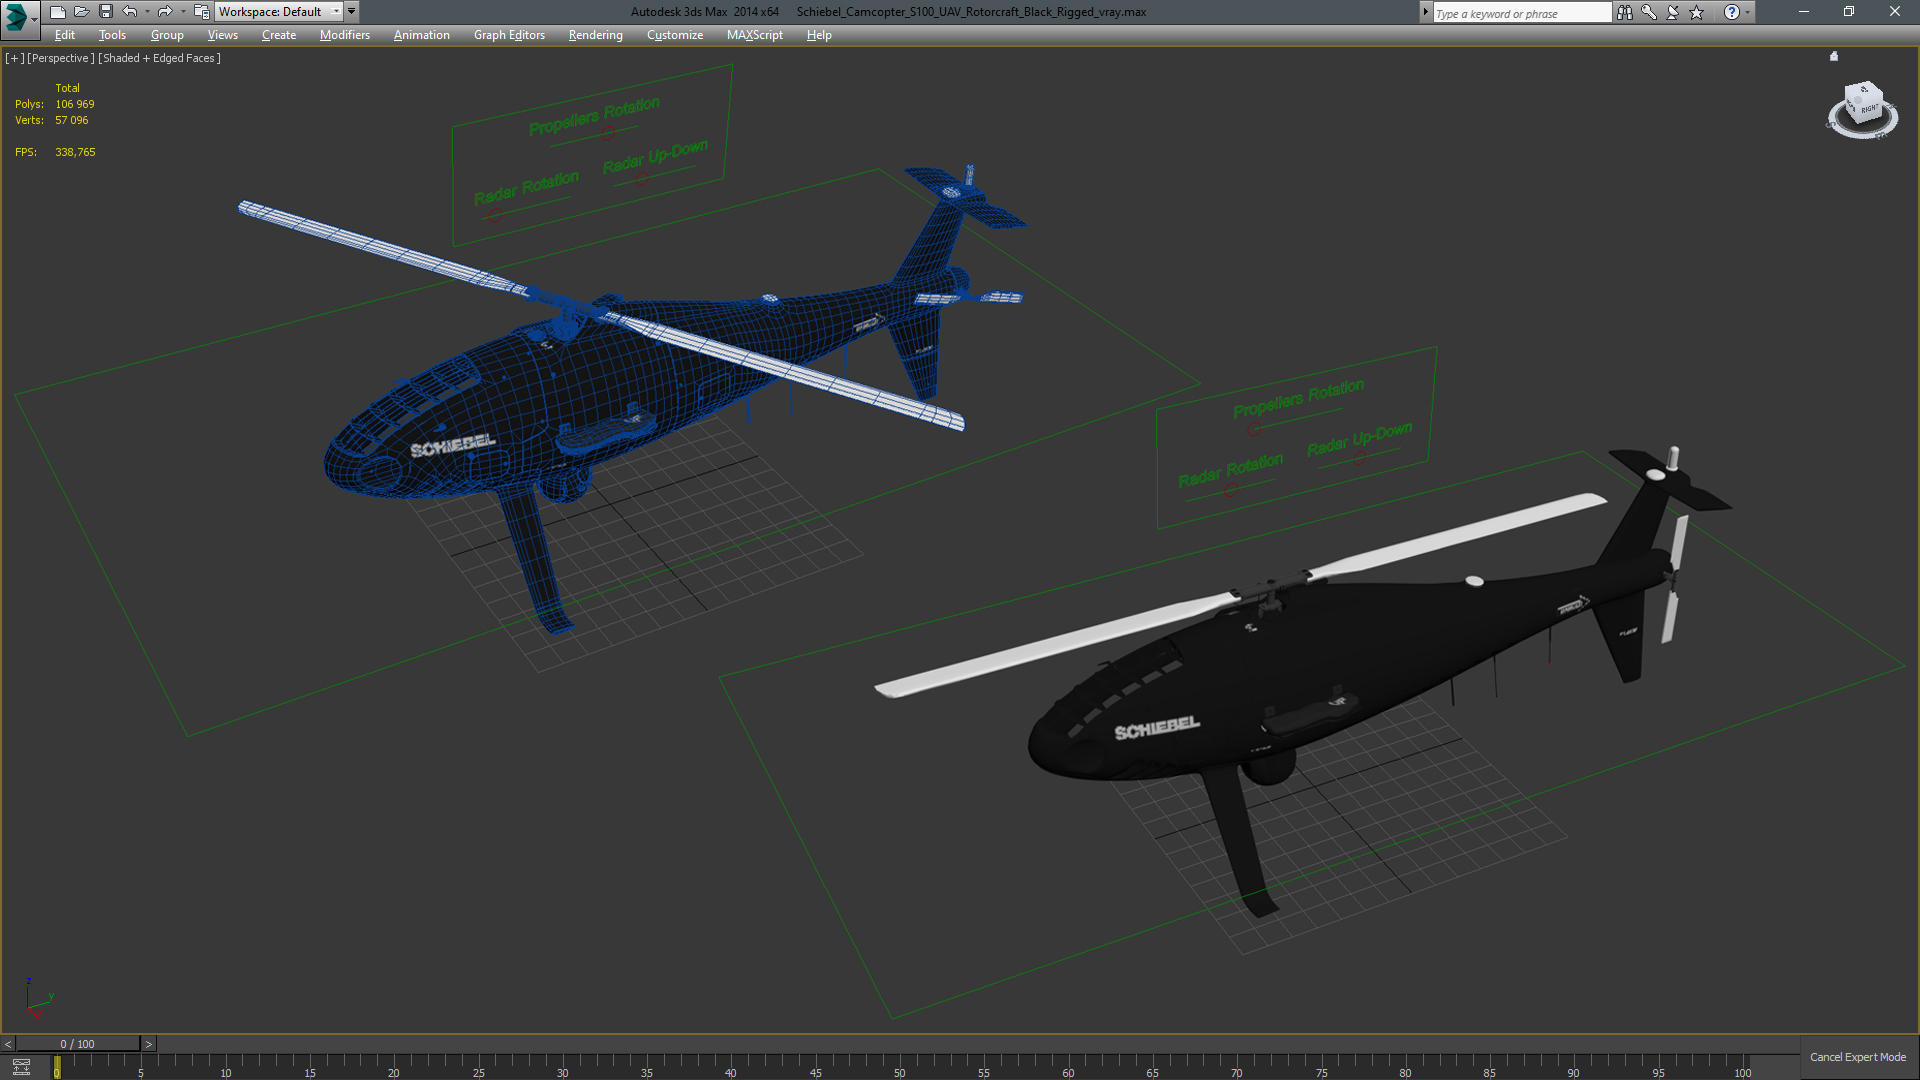Undo the last action with Undo arrow
1920x1080 pixels.
(x=129, y=12)
